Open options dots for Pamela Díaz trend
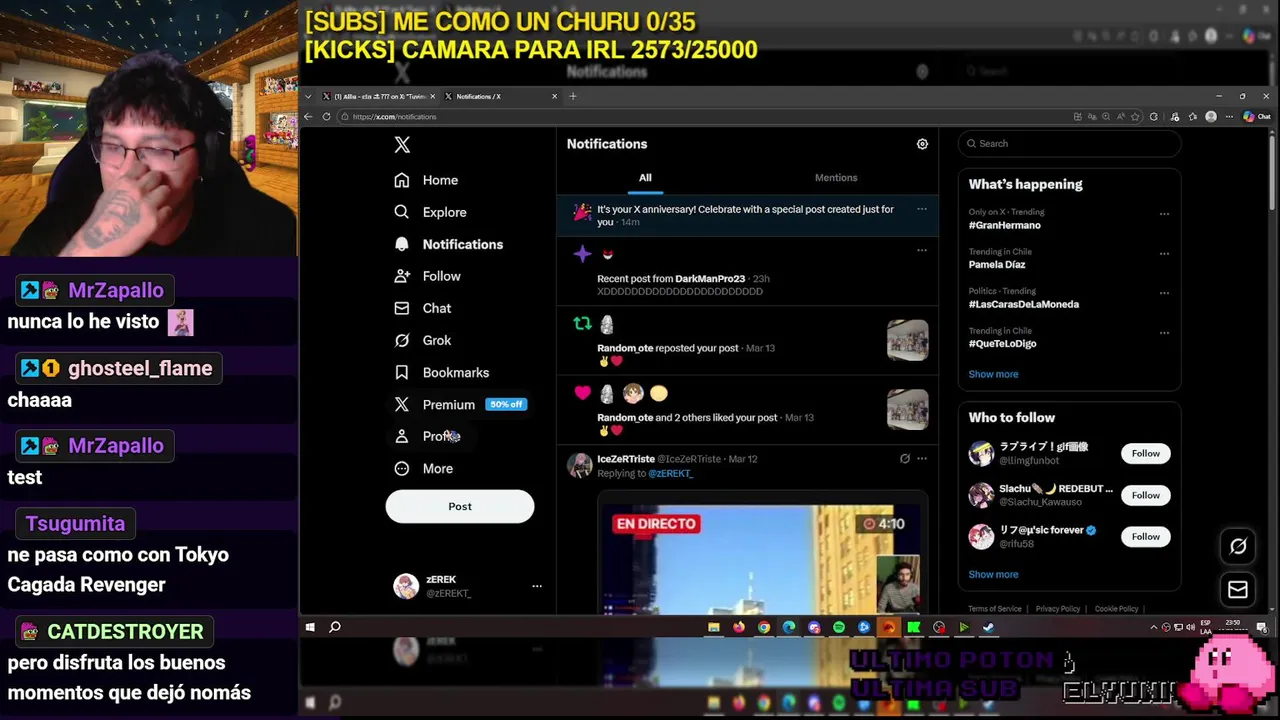Screen dimensions: 1280x720 click(1164, 254)
